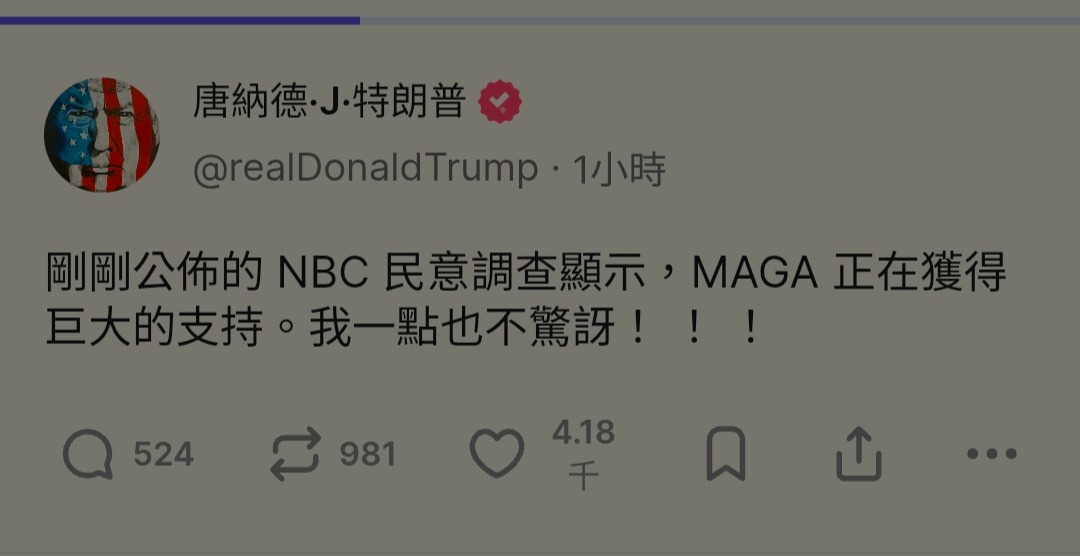
Task: Click the red verified badge
Action: (x=500, y=101)
